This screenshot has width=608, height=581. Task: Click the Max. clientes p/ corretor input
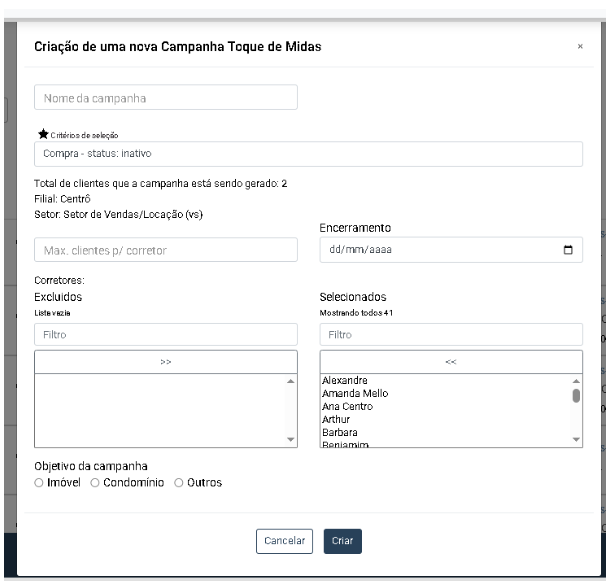tap(166, 250)
